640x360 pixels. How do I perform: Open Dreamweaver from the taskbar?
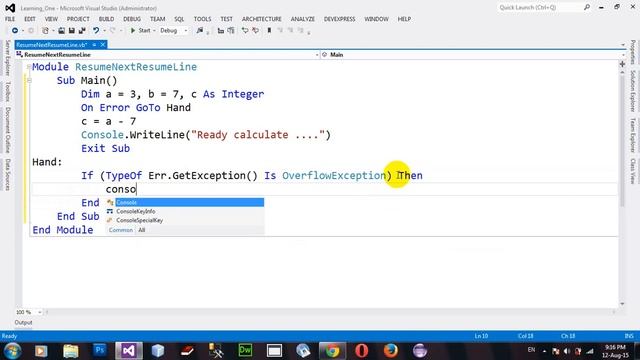(245, 351)
